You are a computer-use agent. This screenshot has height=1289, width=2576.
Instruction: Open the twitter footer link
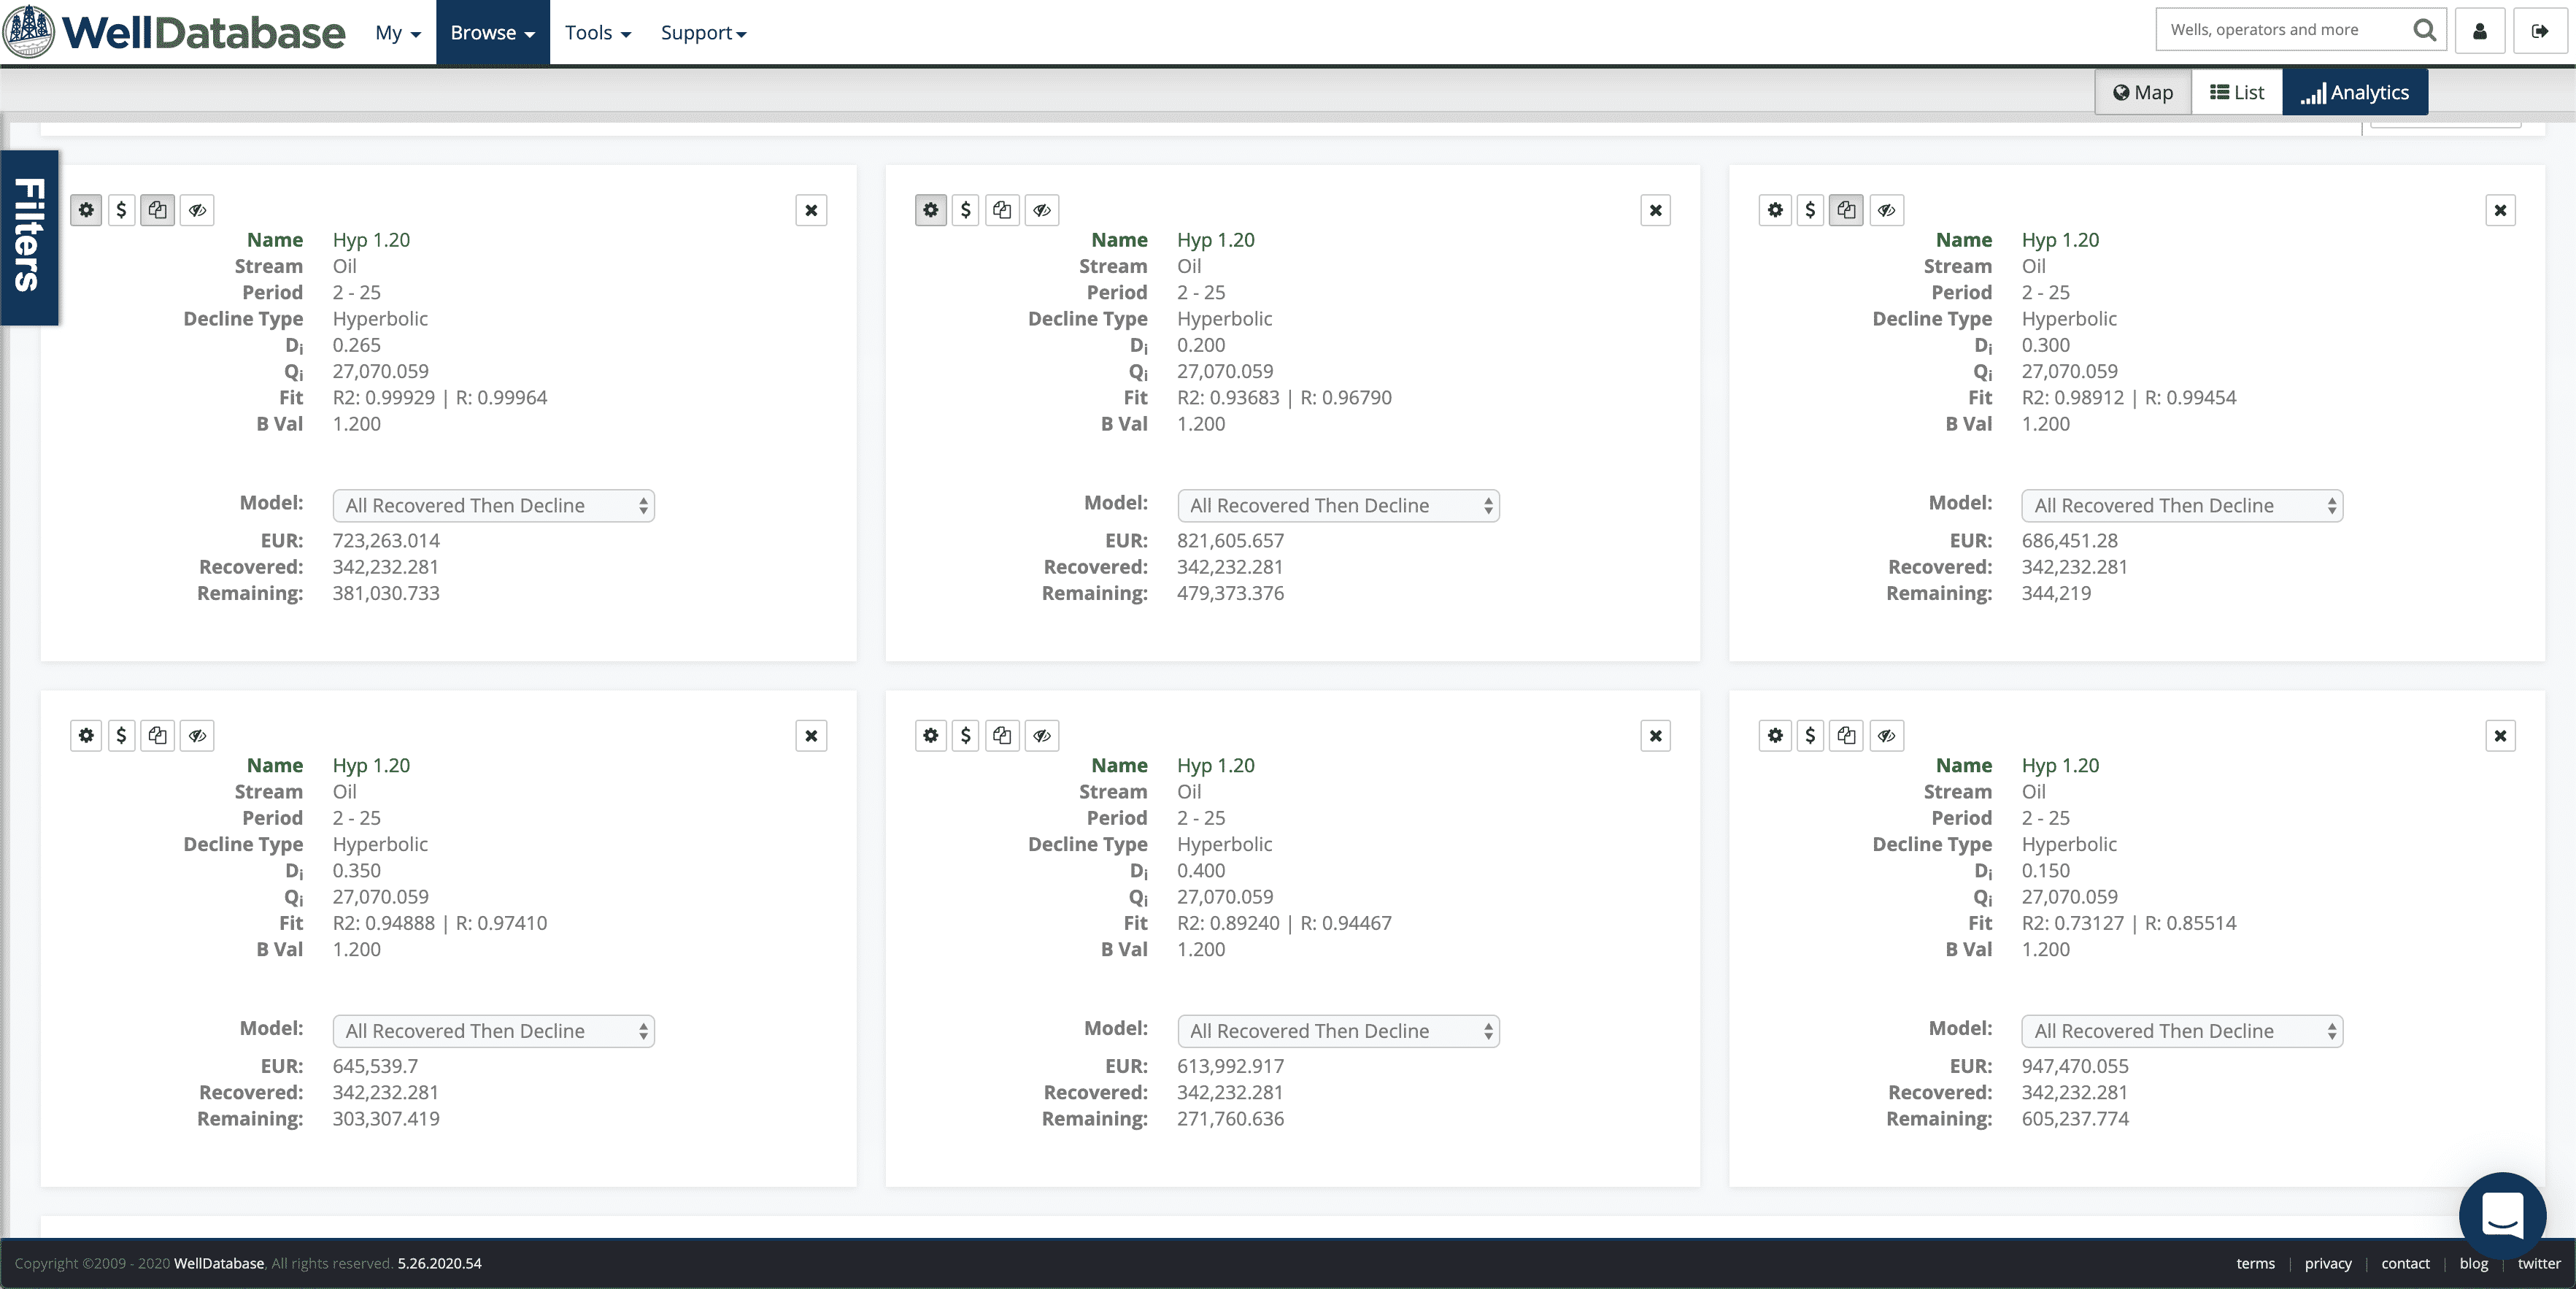click(x=2539, y=1264)
